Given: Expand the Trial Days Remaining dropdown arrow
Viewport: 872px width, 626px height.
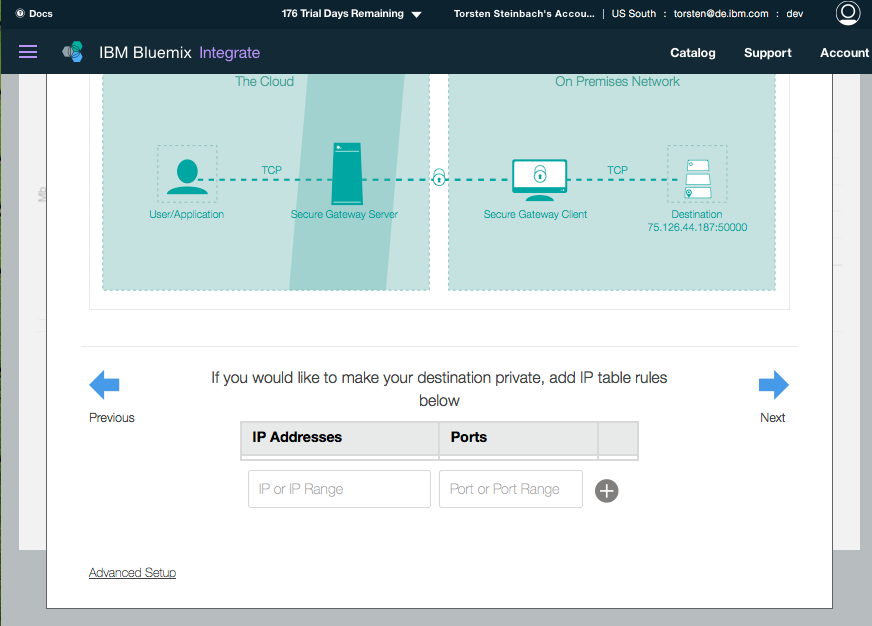Looking at the screenshot, I should pyautogui.click(x=417, y=14).
